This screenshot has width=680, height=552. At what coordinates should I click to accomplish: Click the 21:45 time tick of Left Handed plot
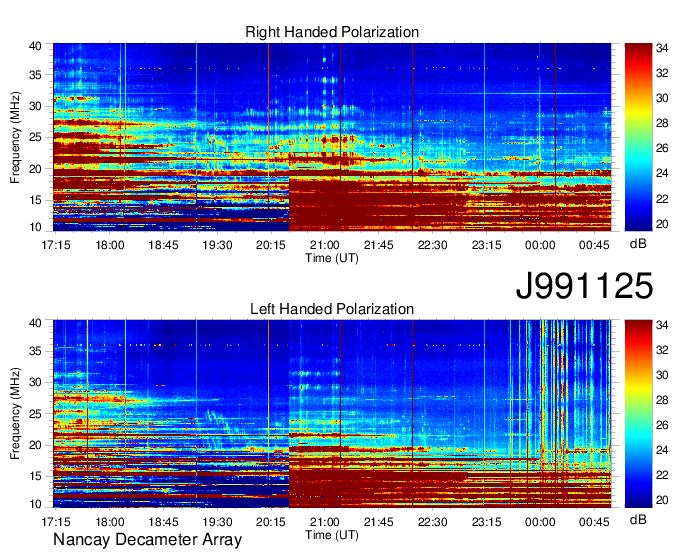(379, 522)
